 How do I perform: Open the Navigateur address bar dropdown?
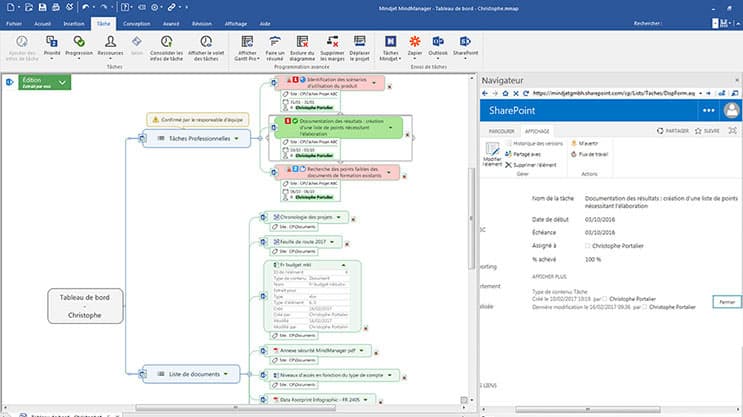coord(700,93)
